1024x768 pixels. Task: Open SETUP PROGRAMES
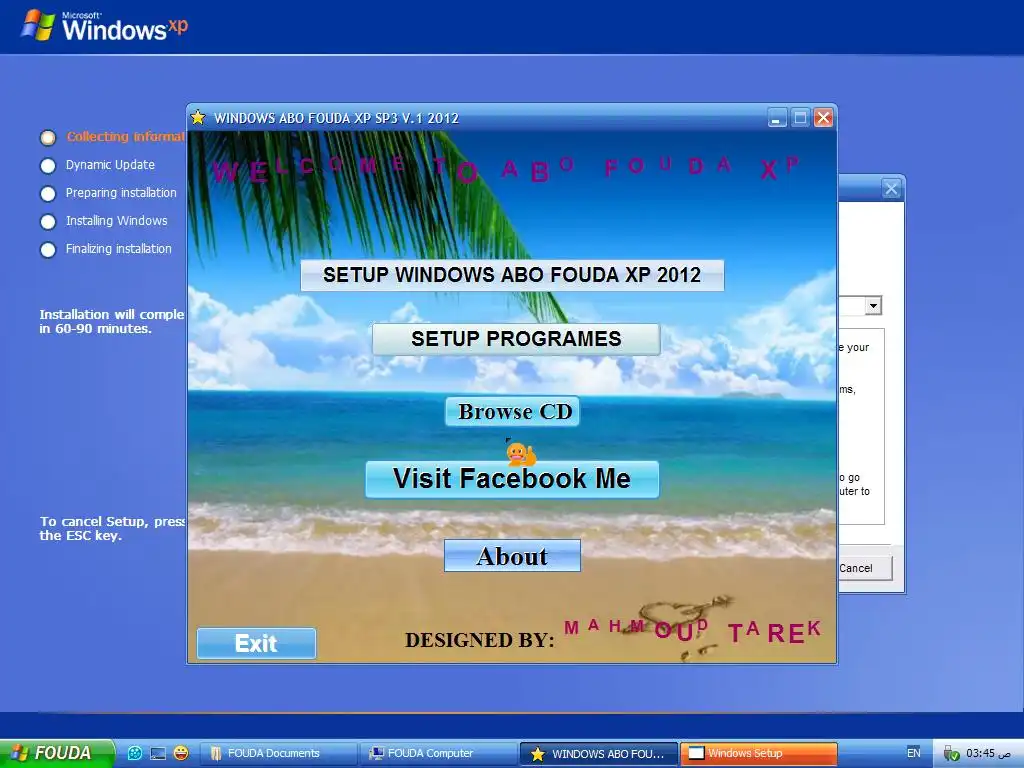[516, 339]
